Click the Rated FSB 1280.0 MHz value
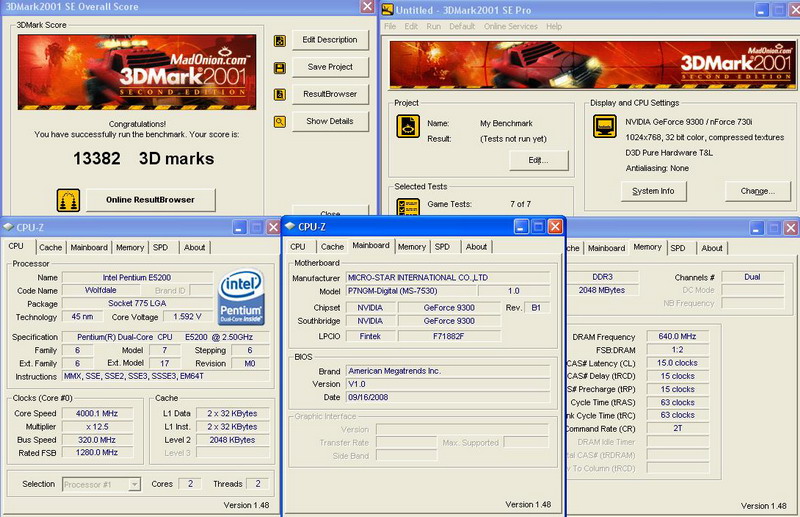This screenshot has width=800, height=517. pos(97,453)
